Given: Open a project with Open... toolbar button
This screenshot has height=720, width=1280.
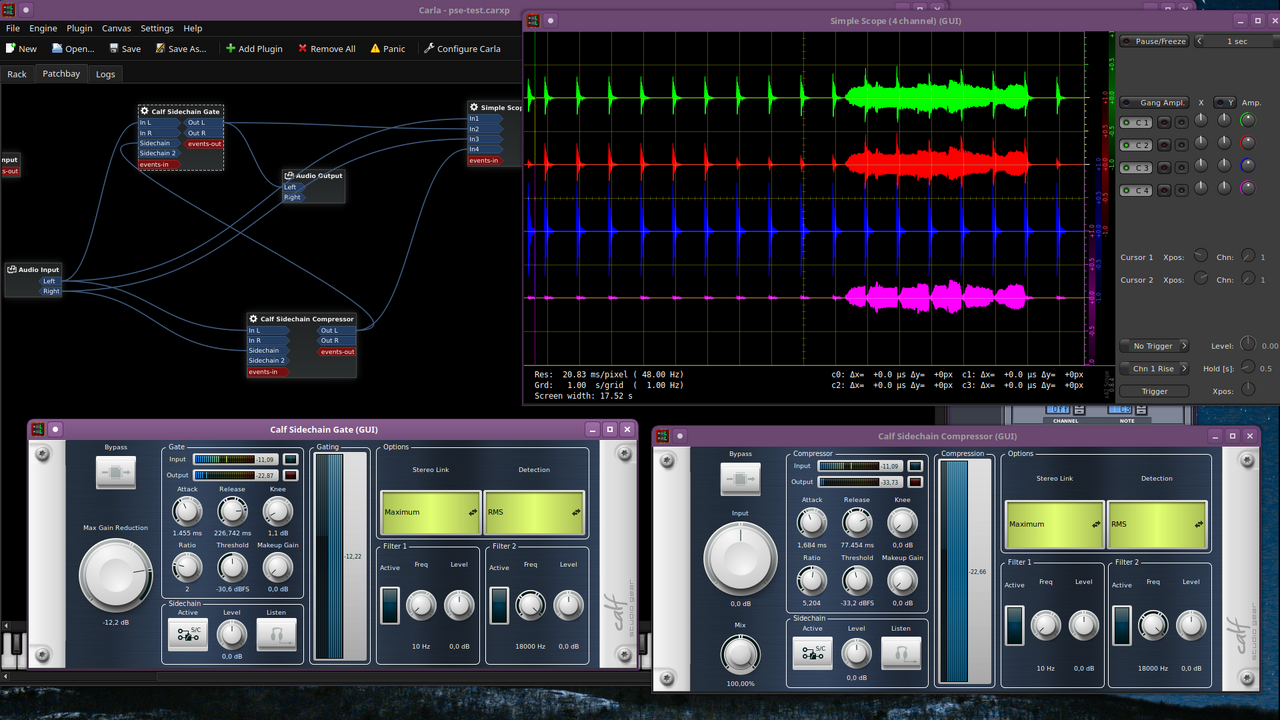Looking at the screenshot, I should click(73, 48).
